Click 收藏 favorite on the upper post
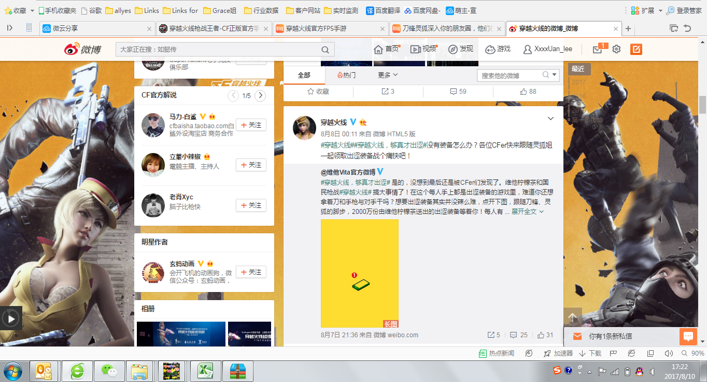The height and width of the screenshot is (382, 707). coord(318,92)
